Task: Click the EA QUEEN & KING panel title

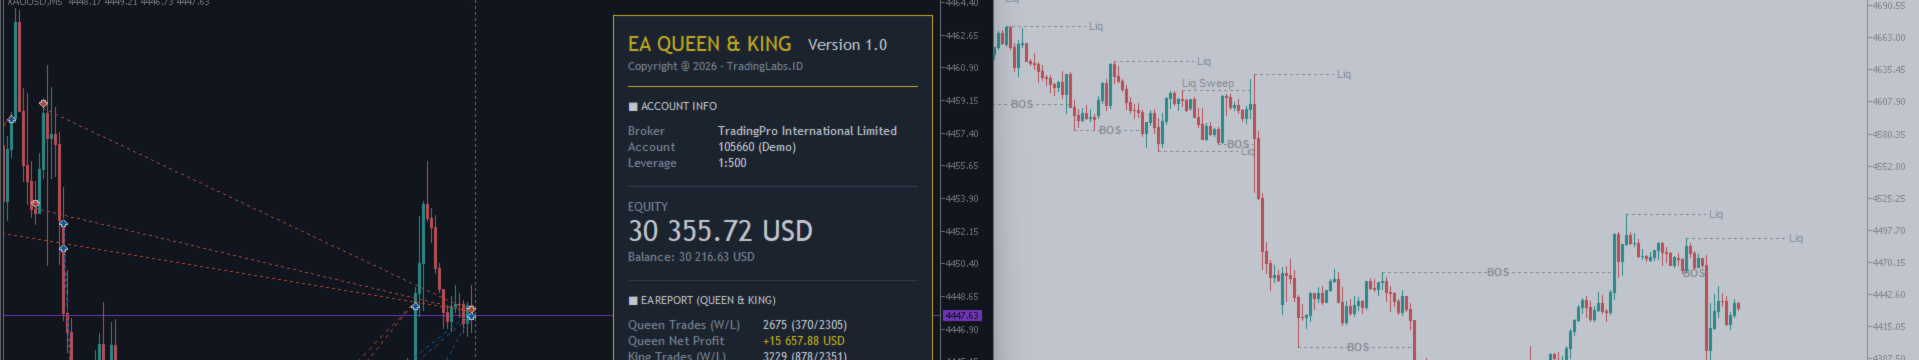Action: (709, 44)
